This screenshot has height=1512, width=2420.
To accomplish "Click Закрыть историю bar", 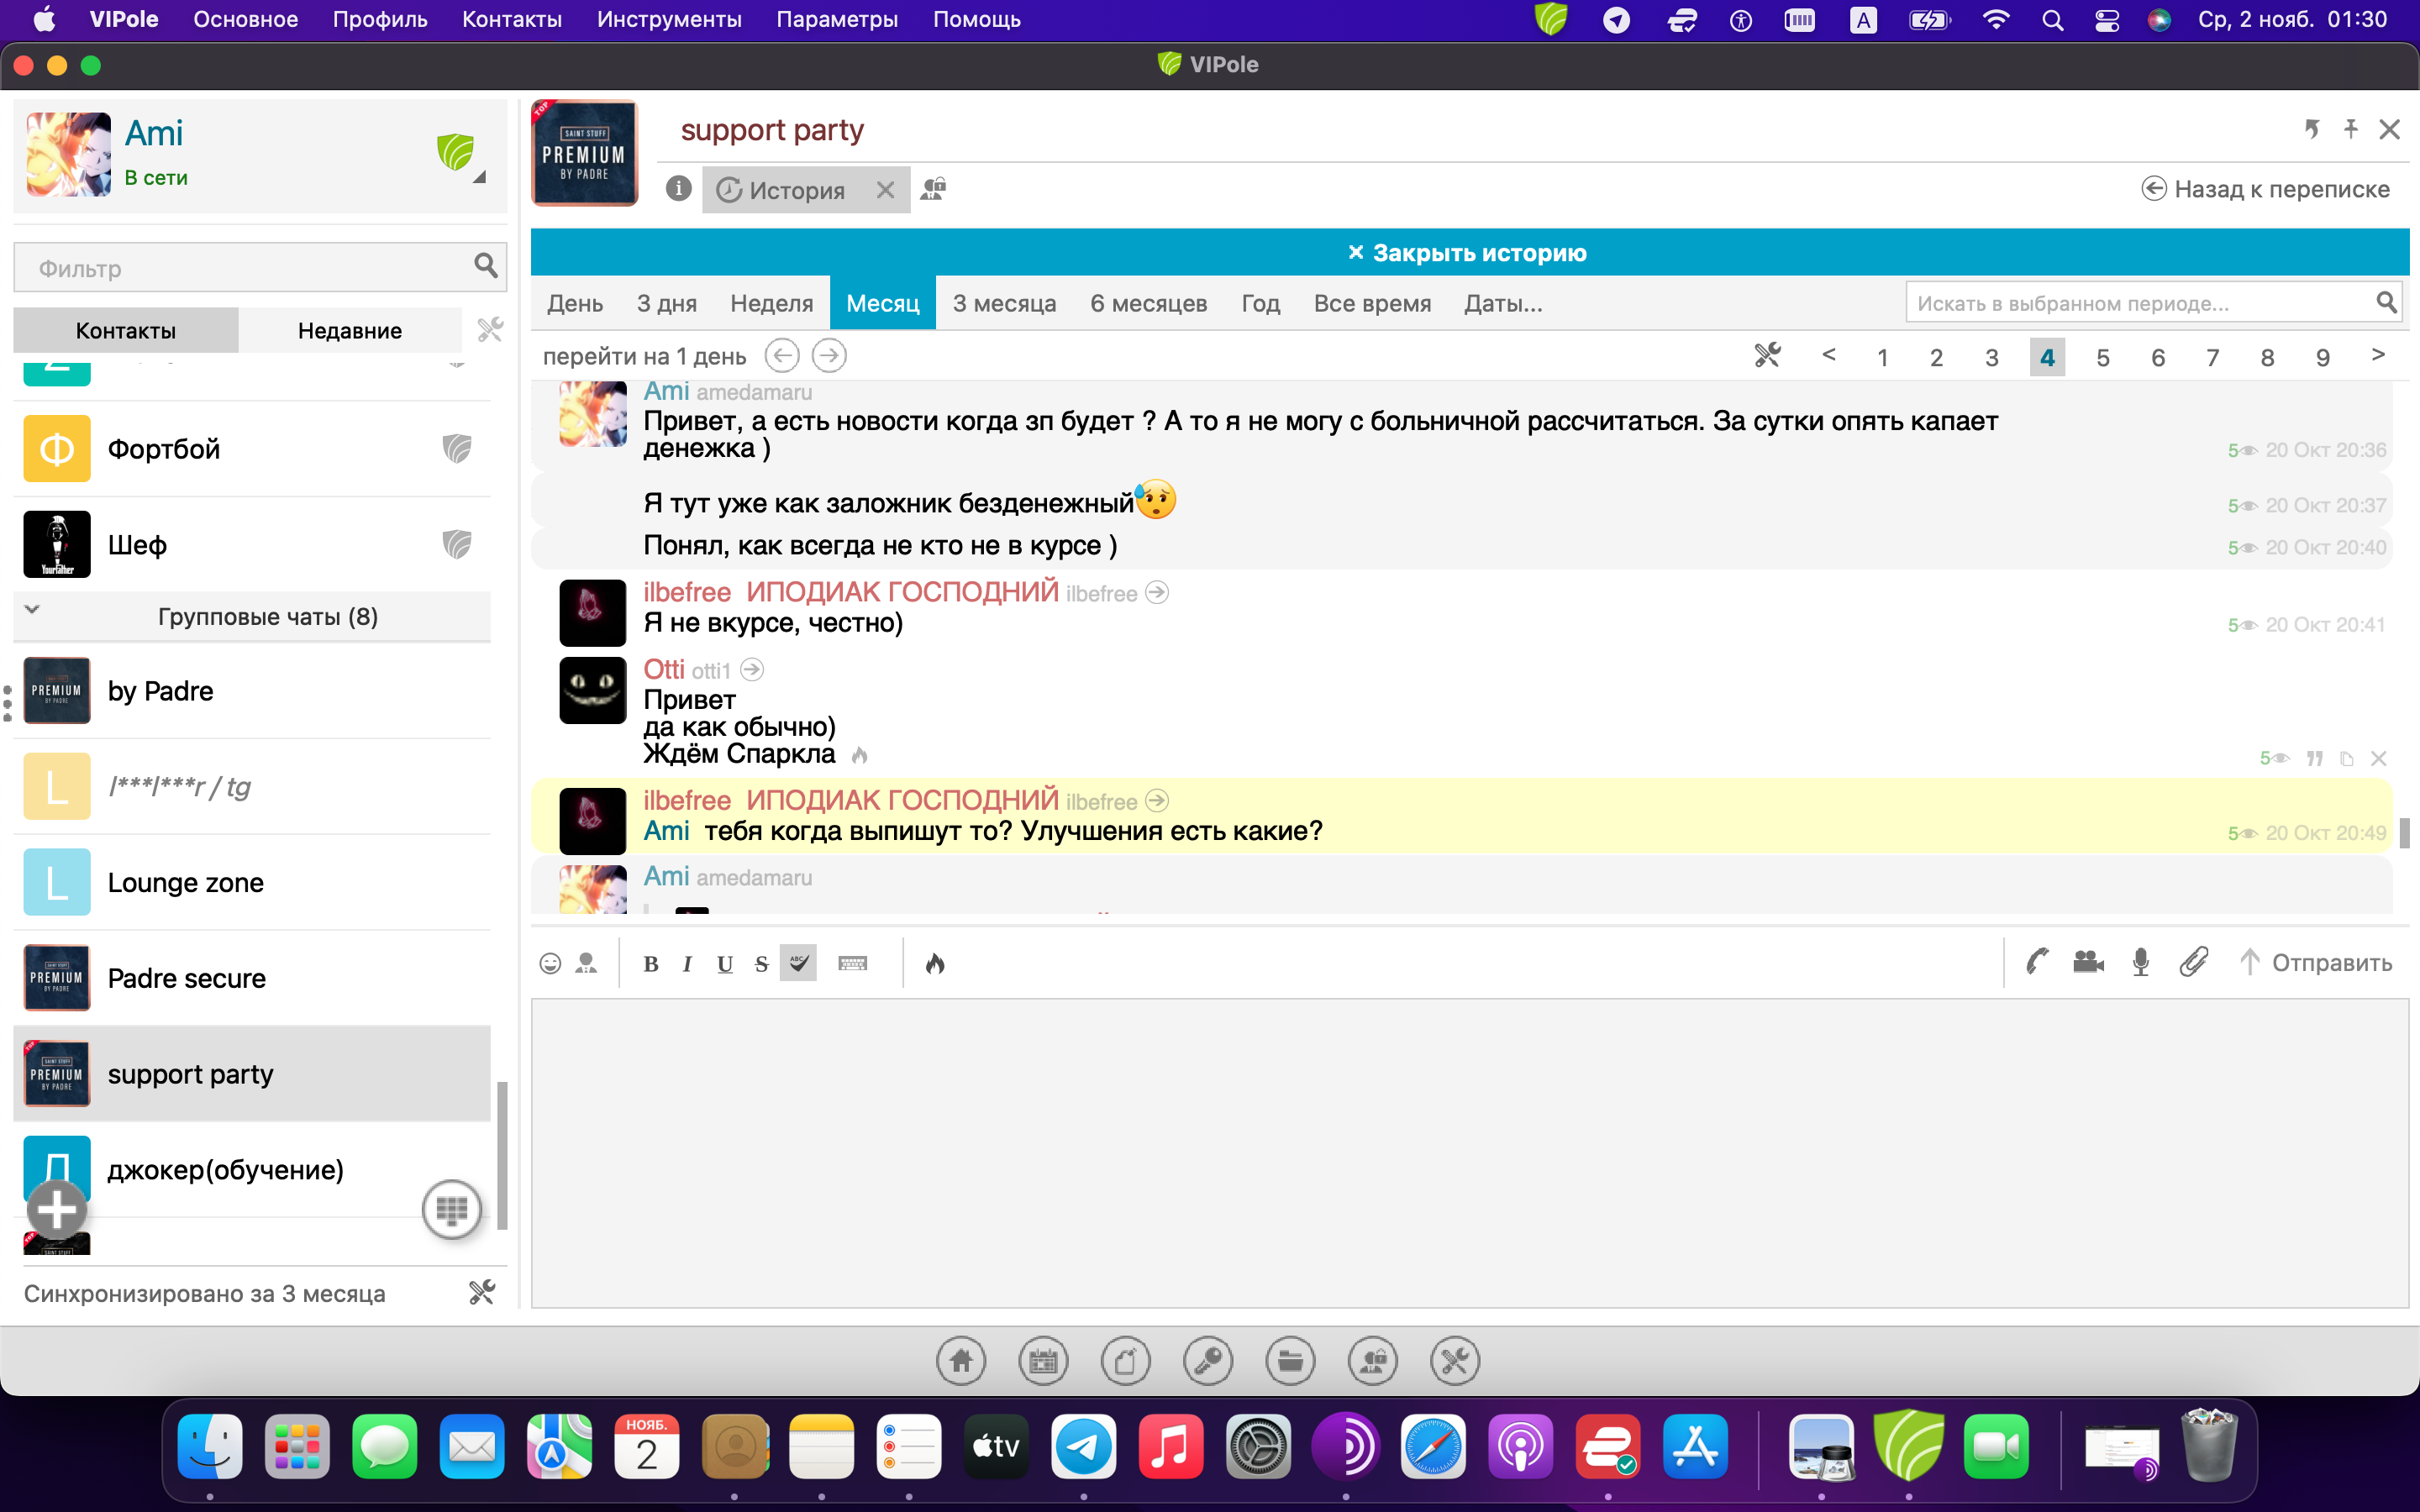I will (1469, 252).
